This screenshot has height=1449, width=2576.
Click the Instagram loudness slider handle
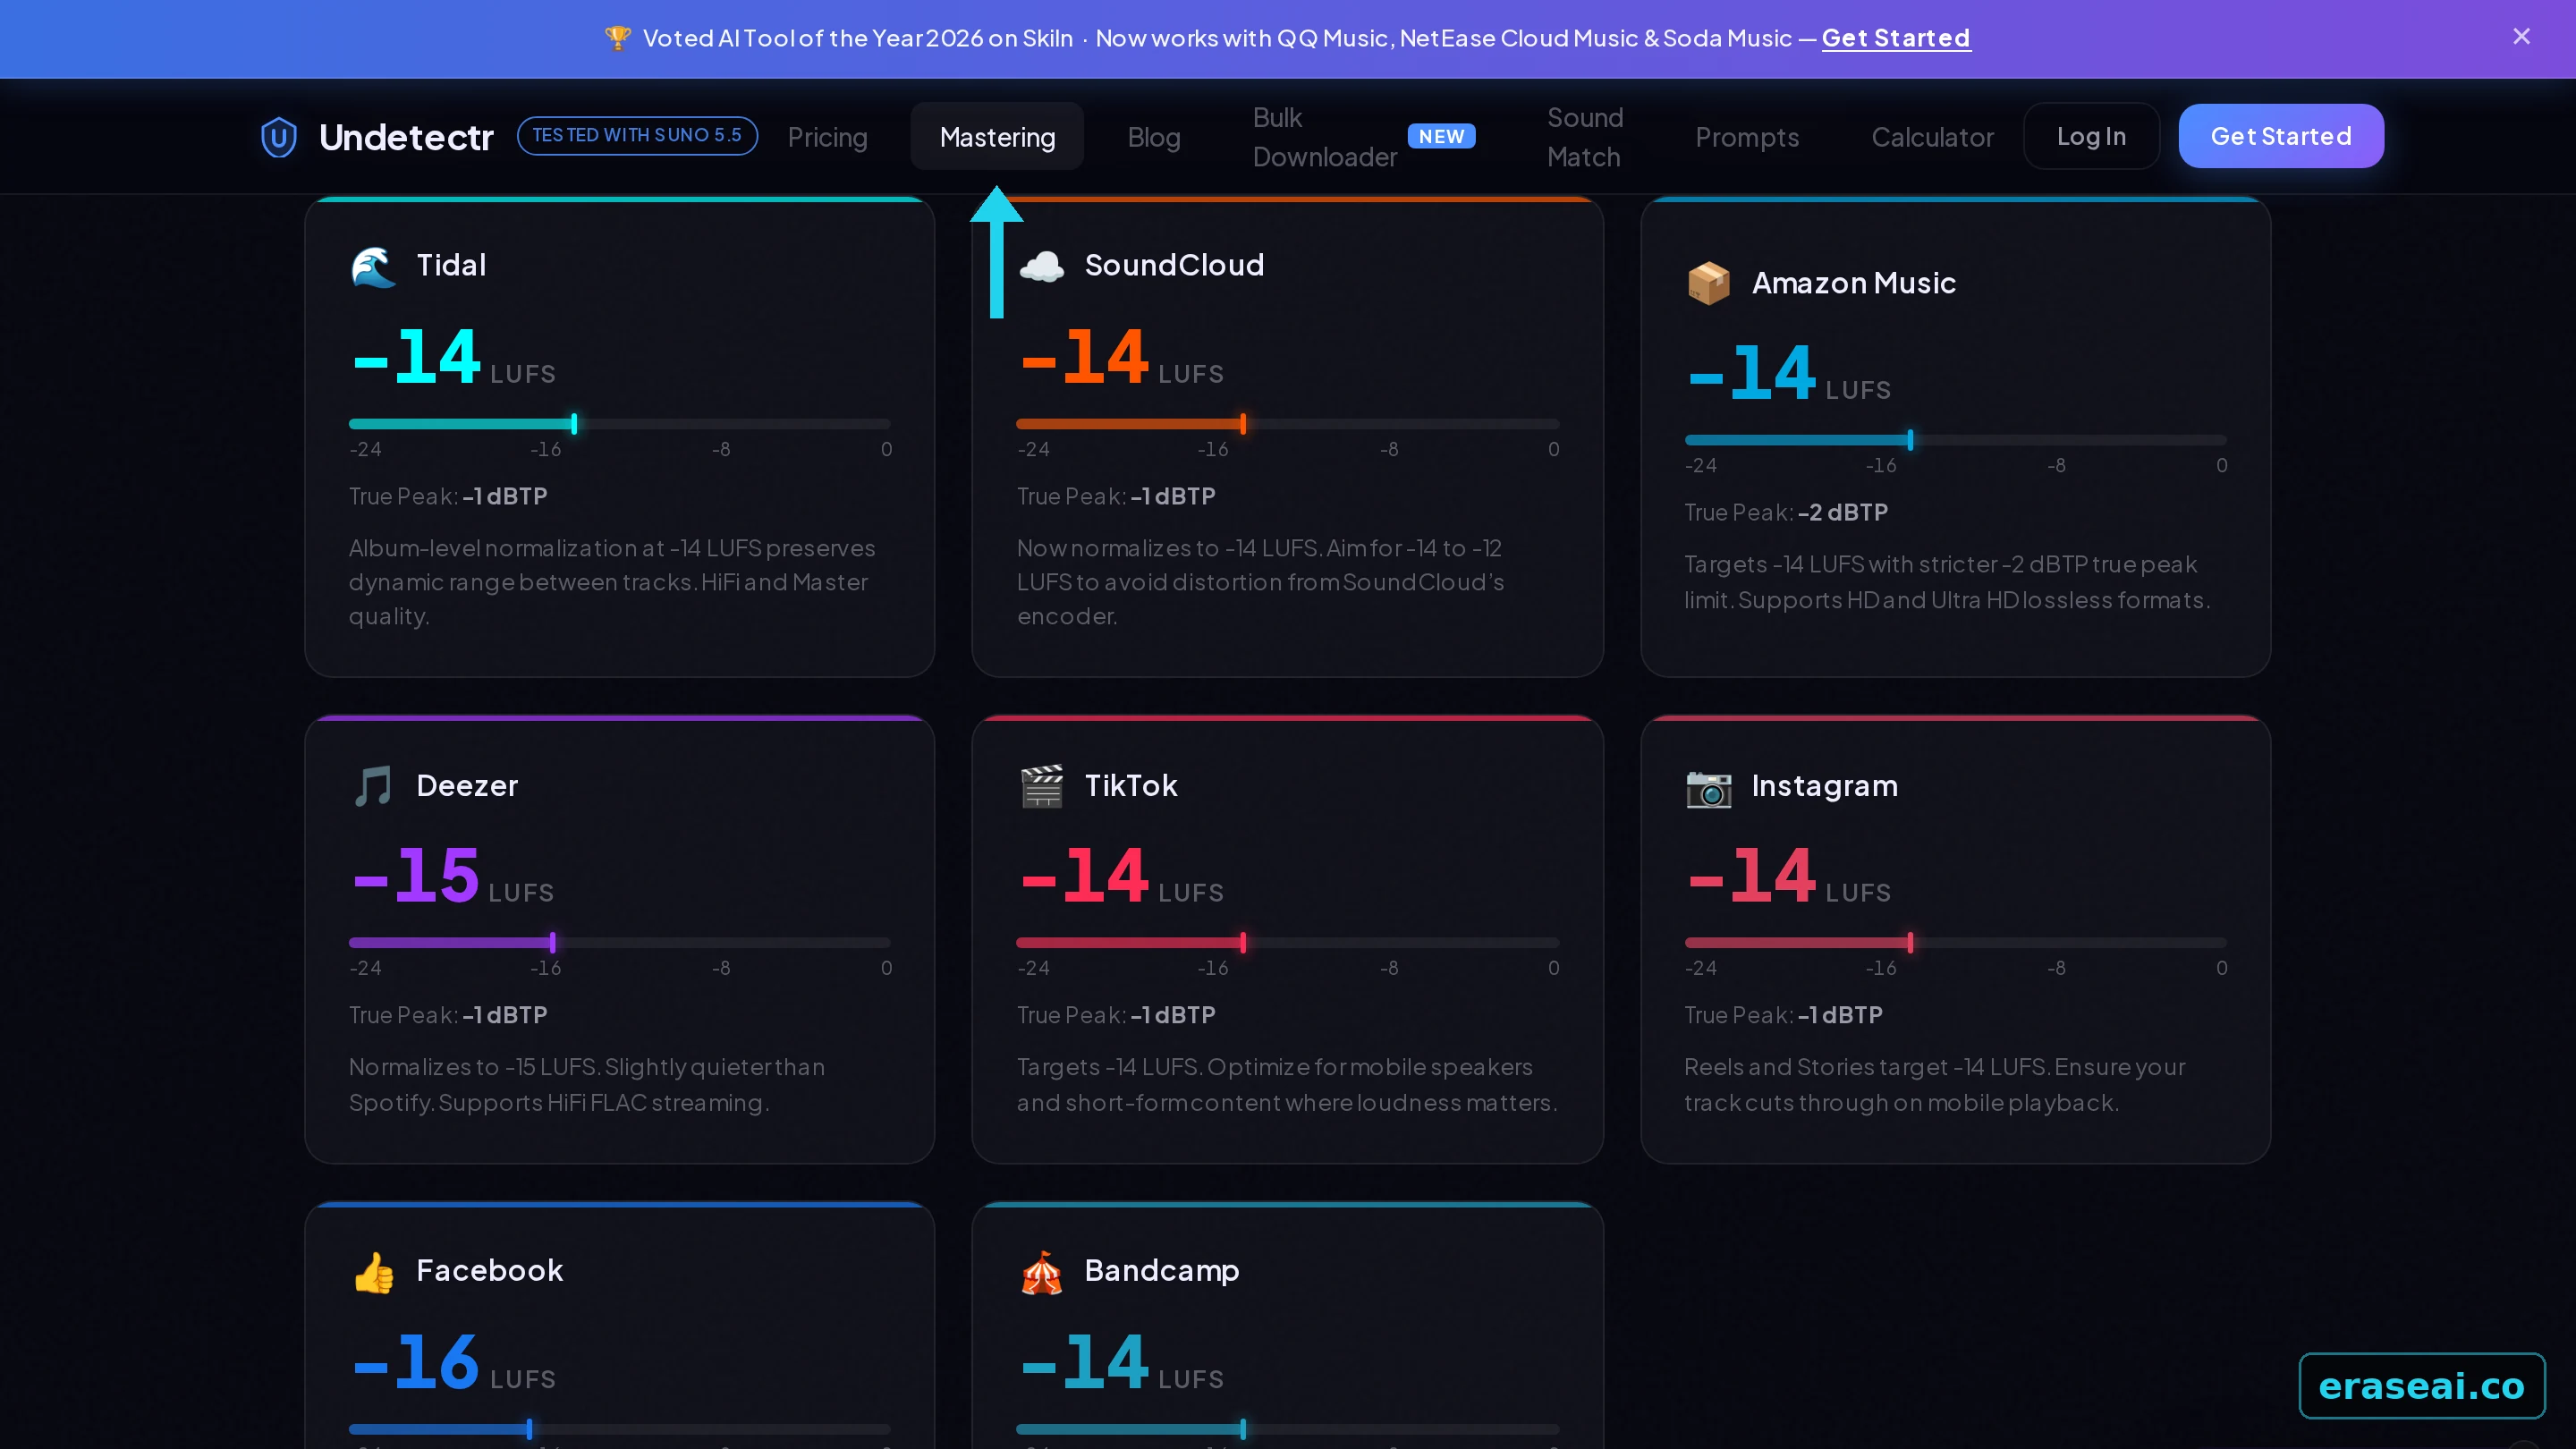(1910, 943)
